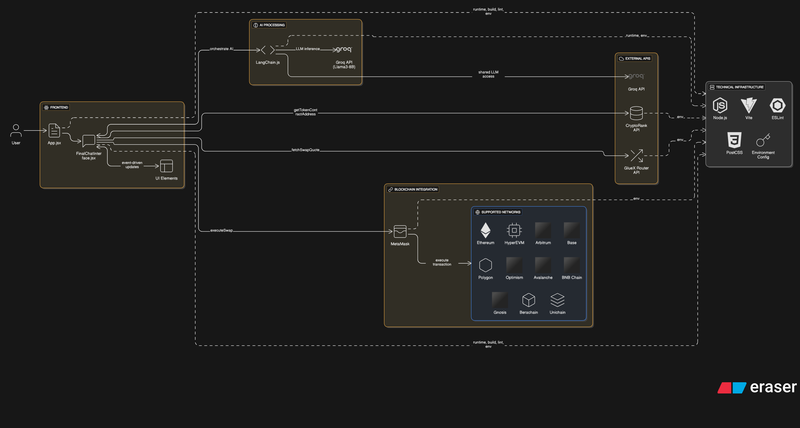Click the Vite logo icon
This screenshot has height=428, width=800.
click(x=747, y=105)
